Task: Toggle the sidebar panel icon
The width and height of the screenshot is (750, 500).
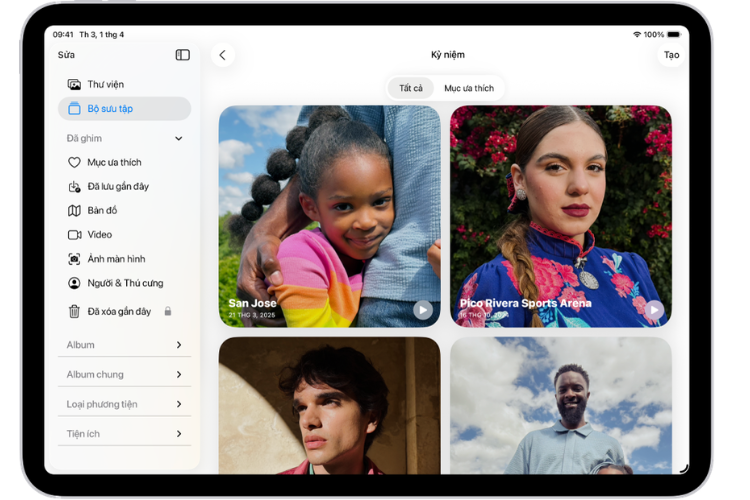Action: [182, 55]
